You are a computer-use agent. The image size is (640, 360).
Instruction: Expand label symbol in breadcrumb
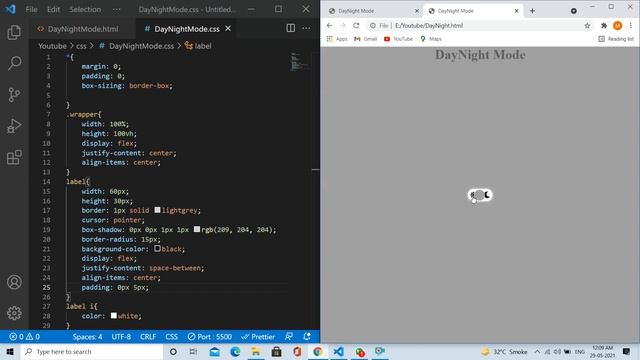[198, 46]
